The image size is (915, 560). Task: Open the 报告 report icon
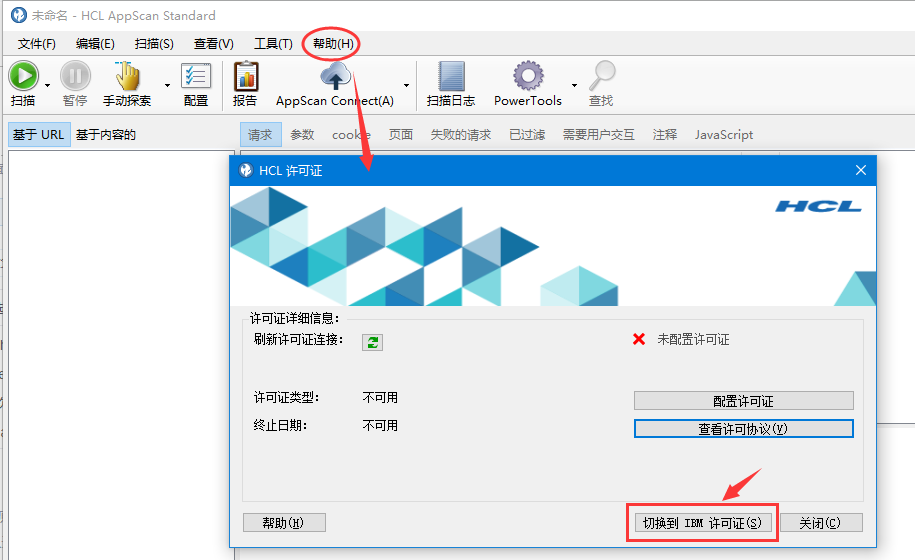(x=246, y=76)
